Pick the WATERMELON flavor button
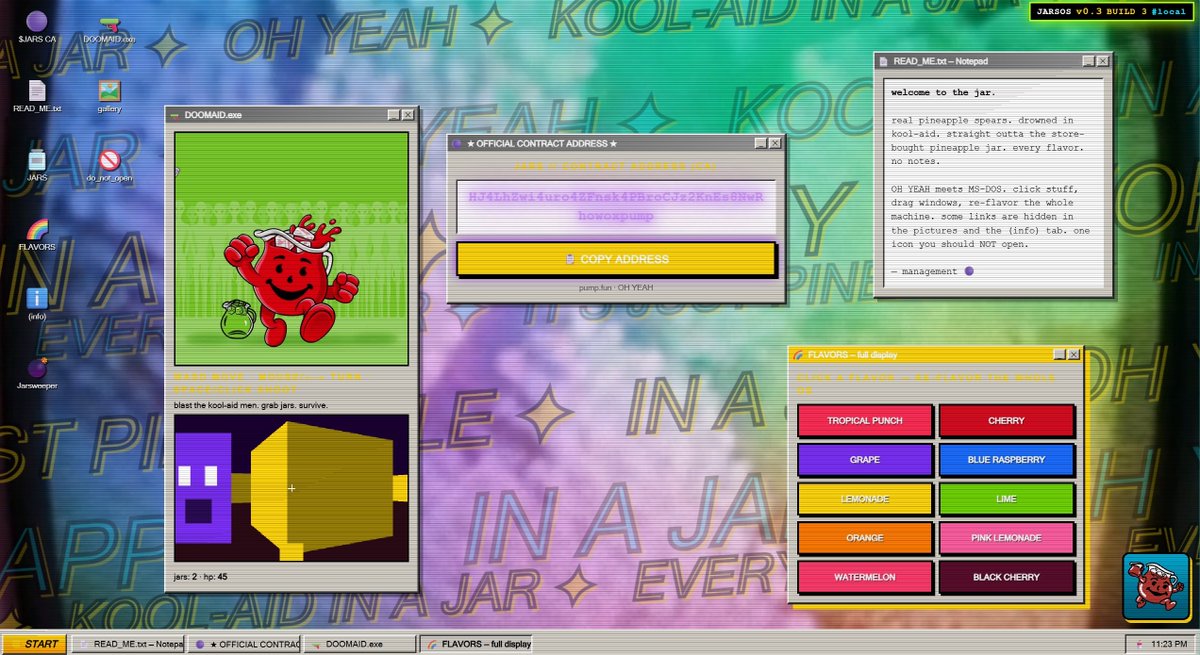Viewport: 1200px width, 655px height. pyautogui.click(x=865, y=577)
